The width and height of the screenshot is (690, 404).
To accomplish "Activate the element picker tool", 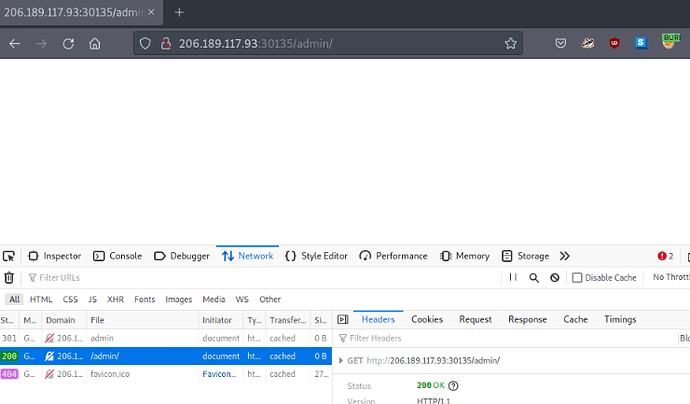I will pyautogui.click(x=9, y=256).
